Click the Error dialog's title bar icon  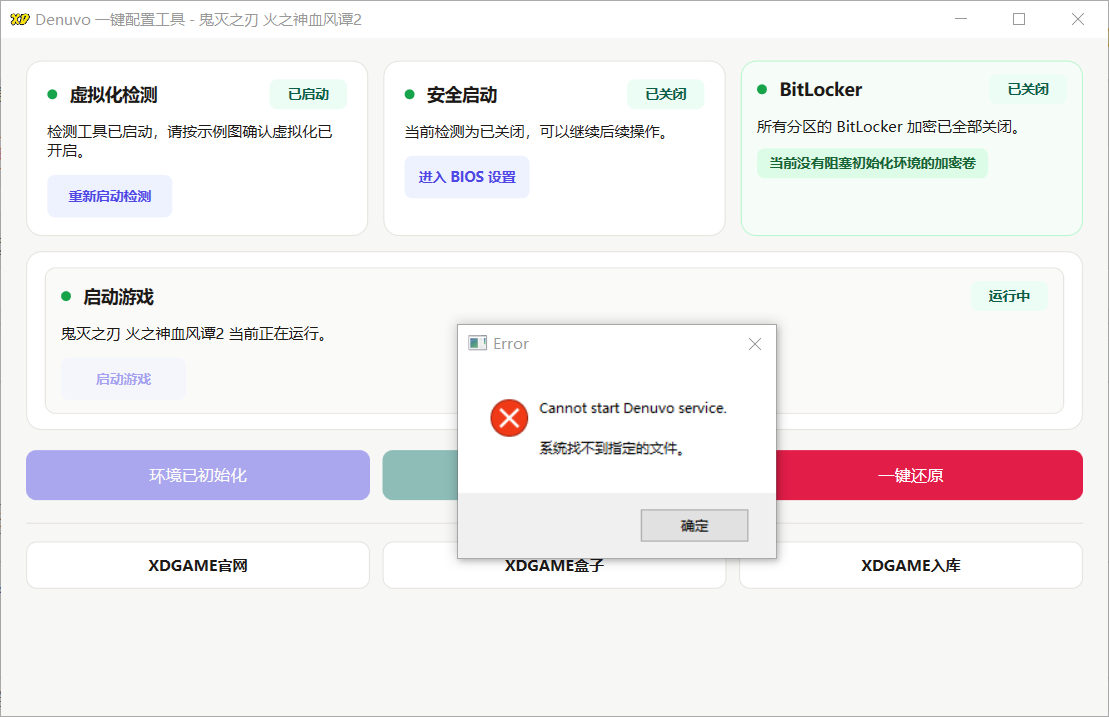tap(478, 343)
